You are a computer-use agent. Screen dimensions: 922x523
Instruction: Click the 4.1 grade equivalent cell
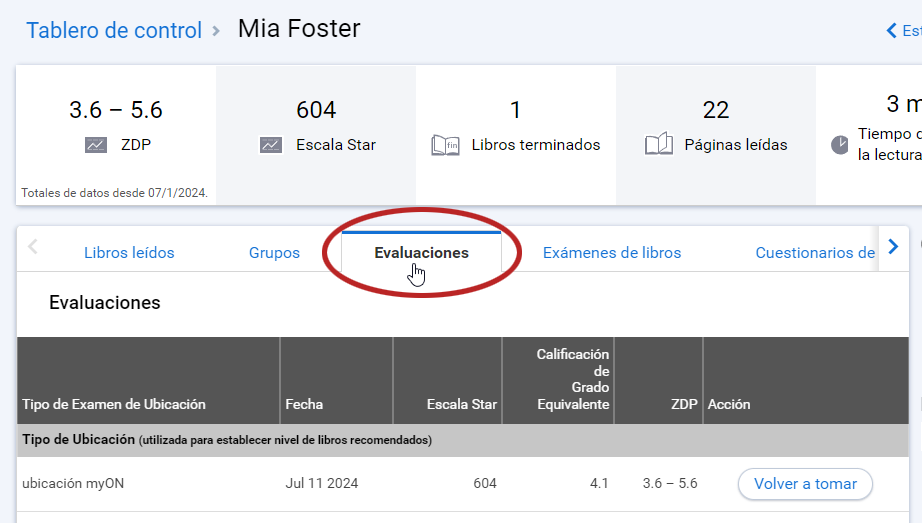click(599, 484)
